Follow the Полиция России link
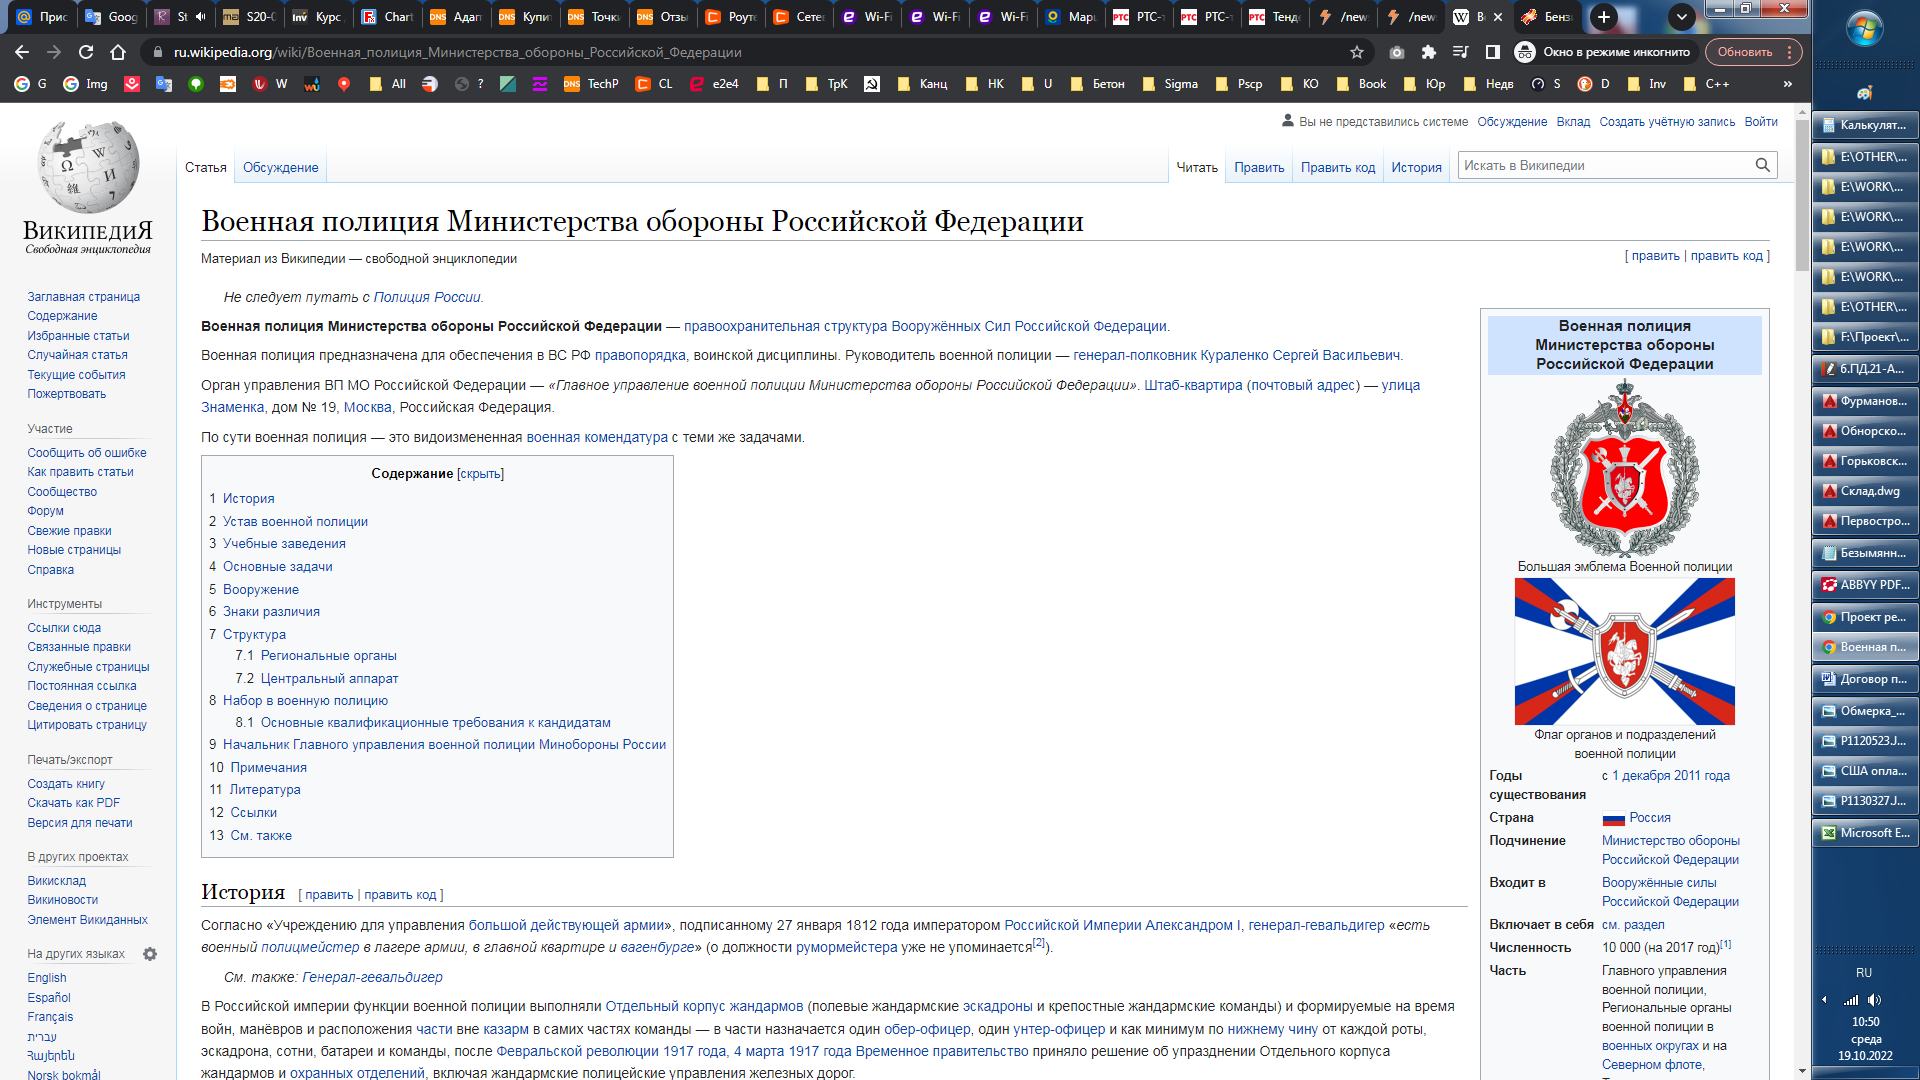 (427, 297)
